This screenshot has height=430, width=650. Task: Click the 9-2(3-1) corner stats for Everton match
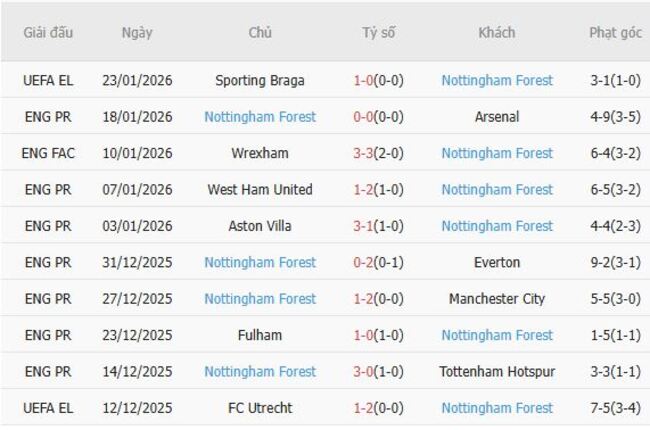[x=615, y=262]
